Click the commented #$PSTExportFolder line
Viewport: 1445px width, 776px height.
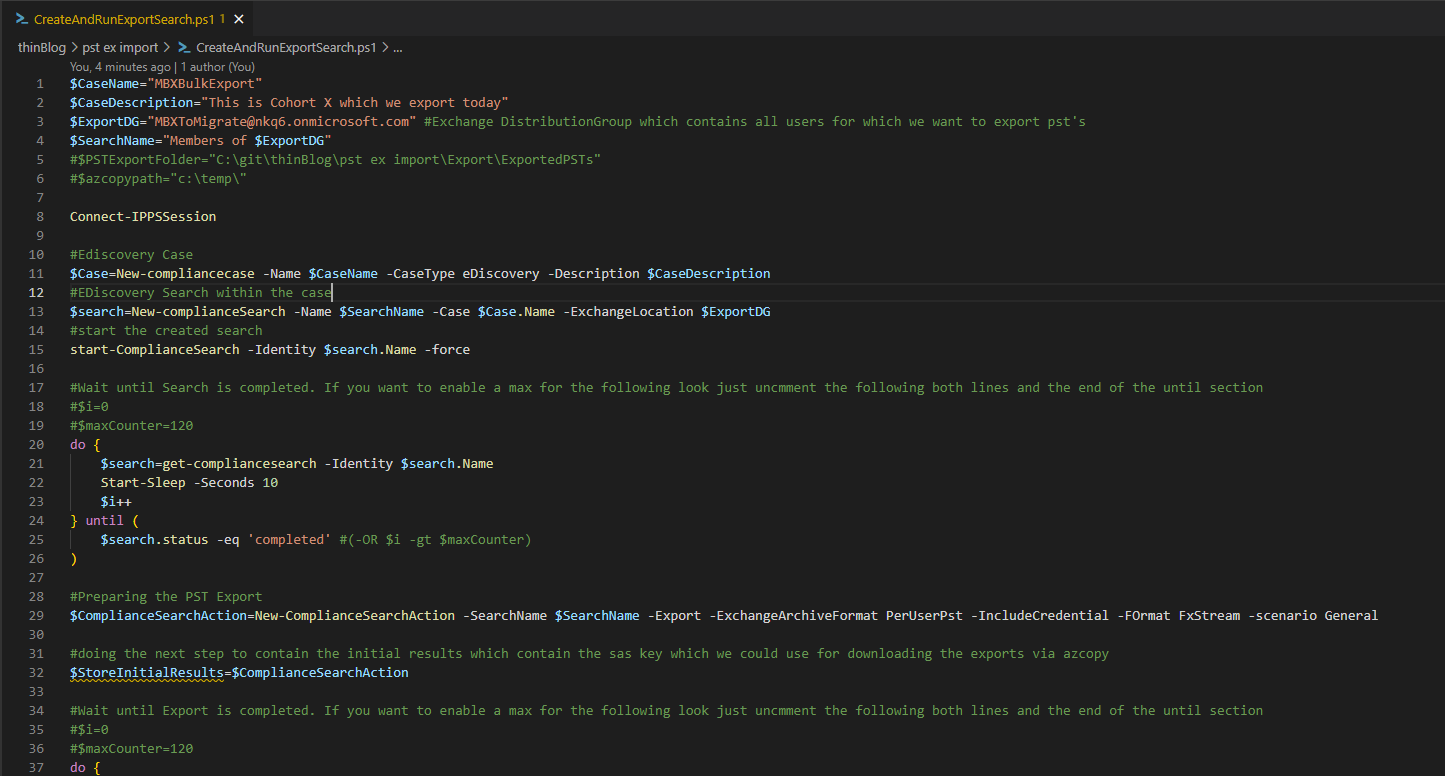coord(335,159)
